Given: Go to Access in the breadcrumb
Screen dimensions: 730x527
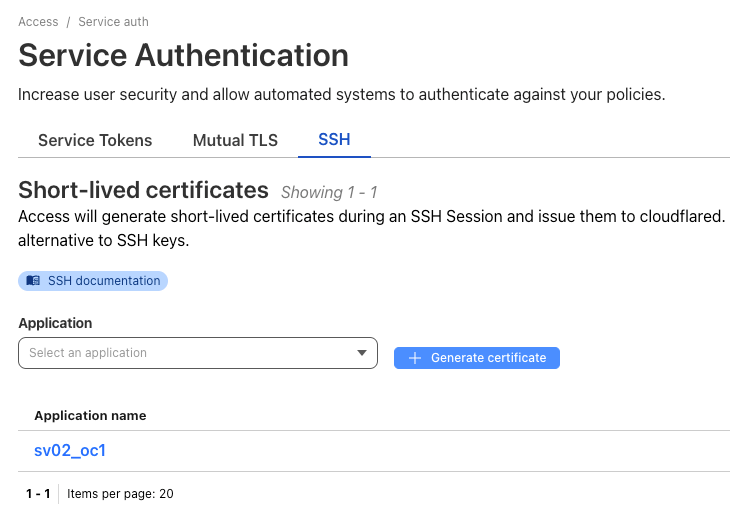Looking at the screenshot, I should [x=38, y=22].
